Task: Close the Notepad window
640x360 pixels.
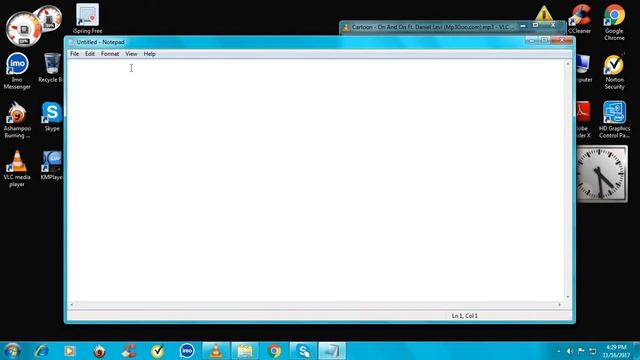Action: coord(562,40)
